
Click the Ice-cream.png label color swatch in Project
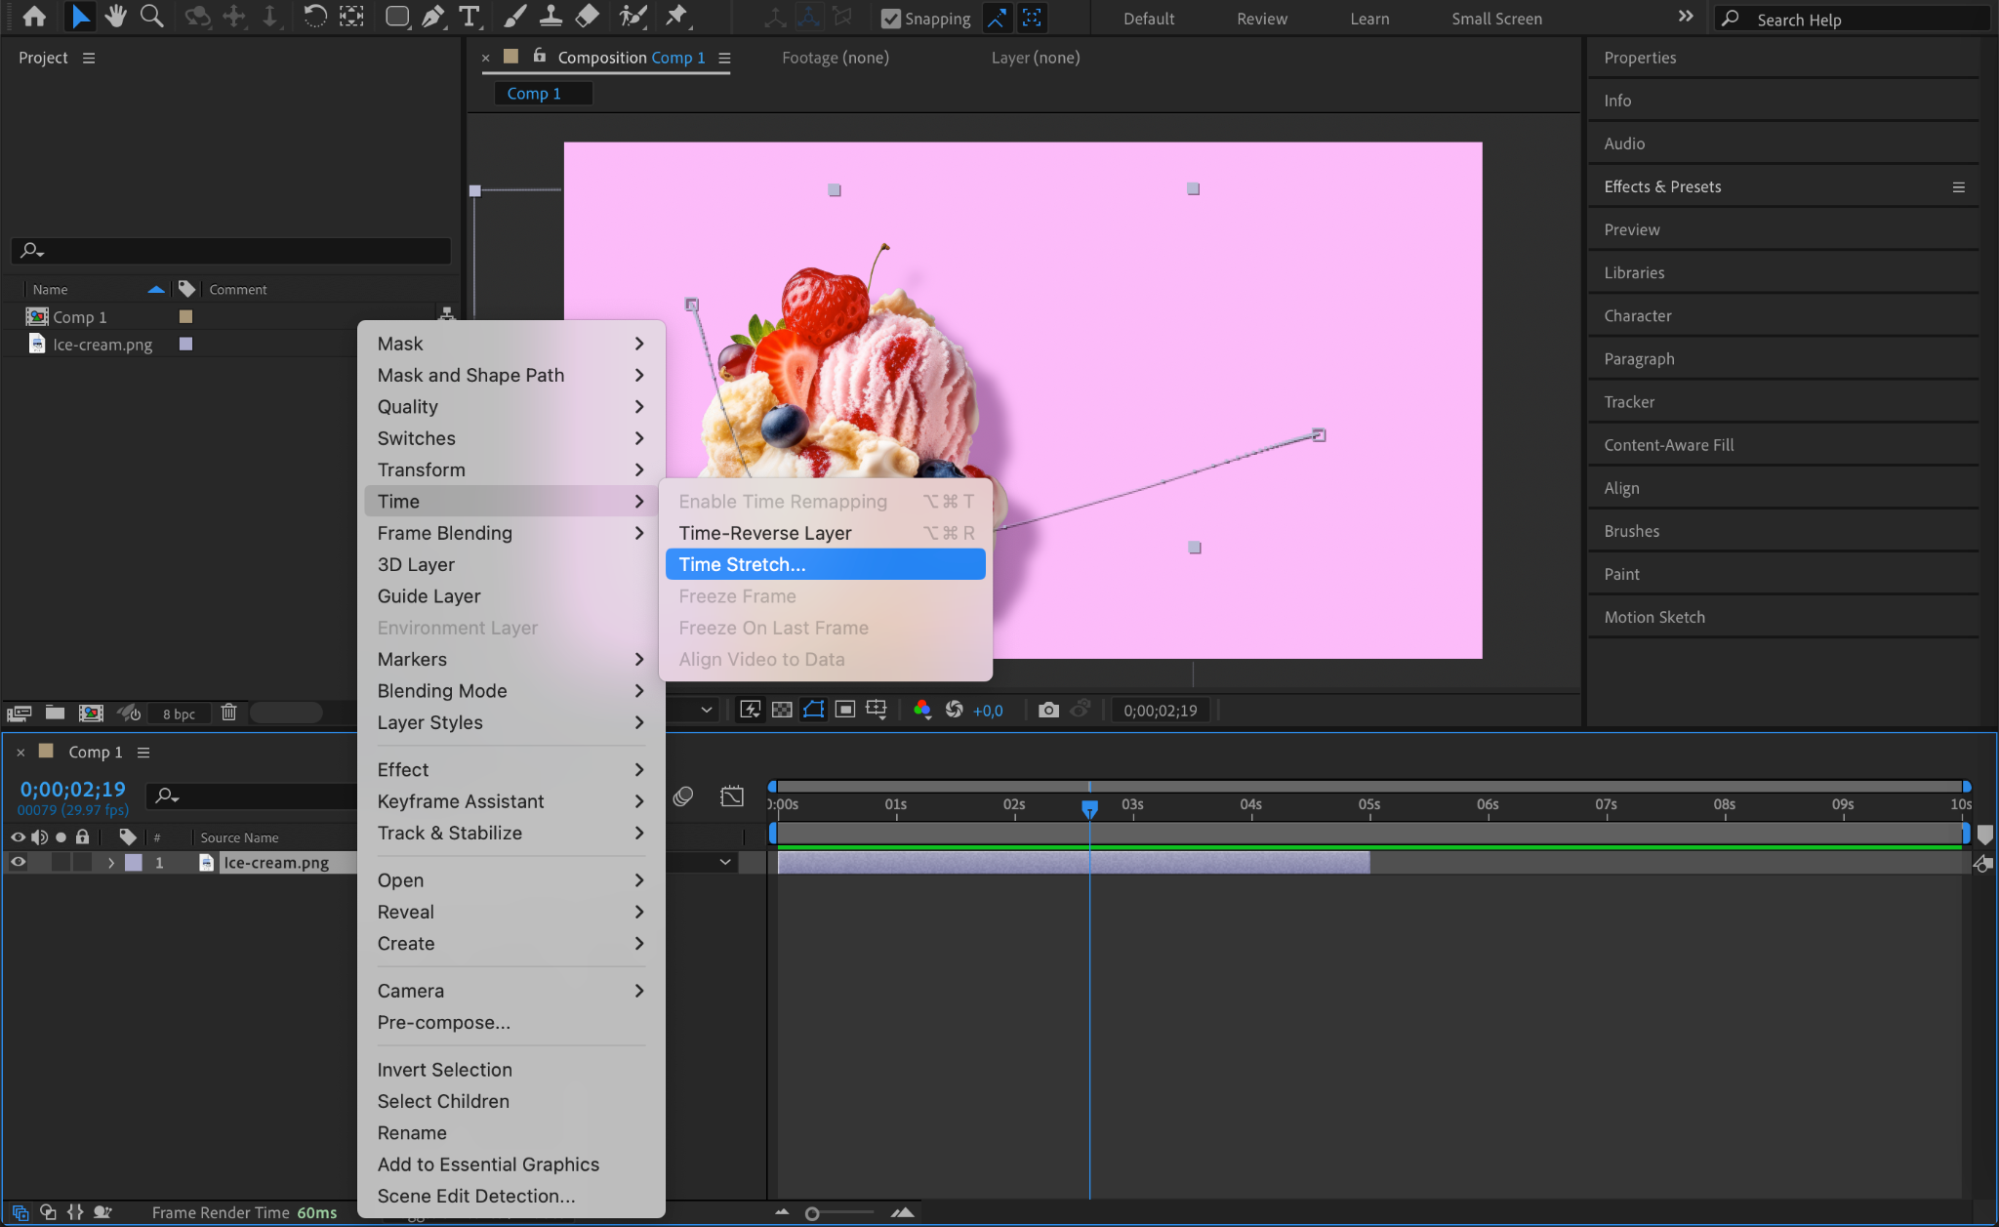pyautogui.click(x=186, y=344)
